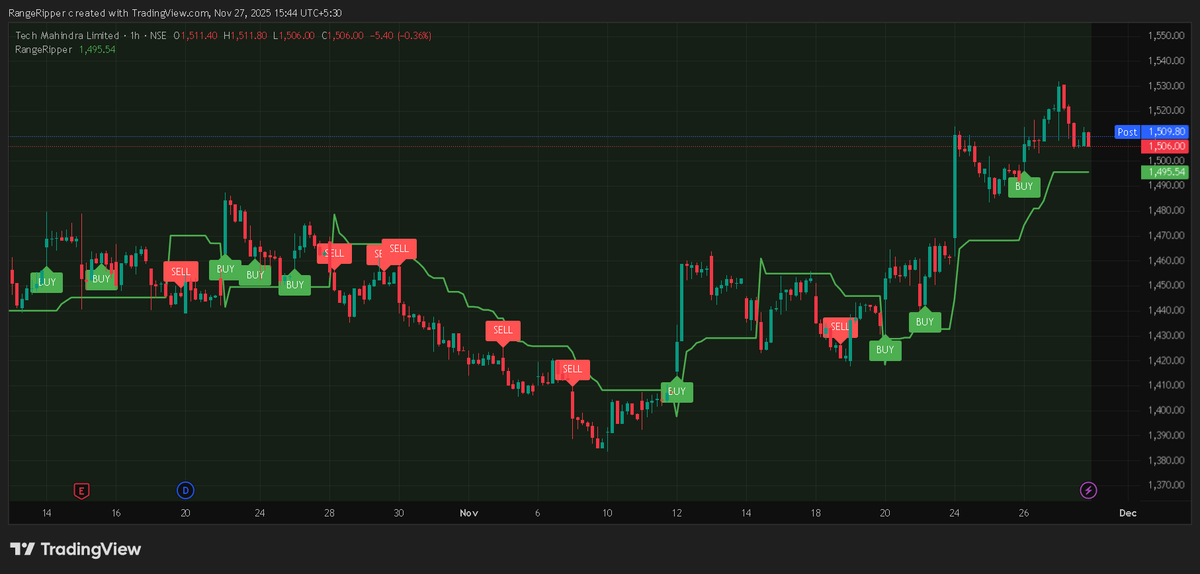Click the blue dividend D icon
1200x574 pixels.
click(x=185, y=490)
